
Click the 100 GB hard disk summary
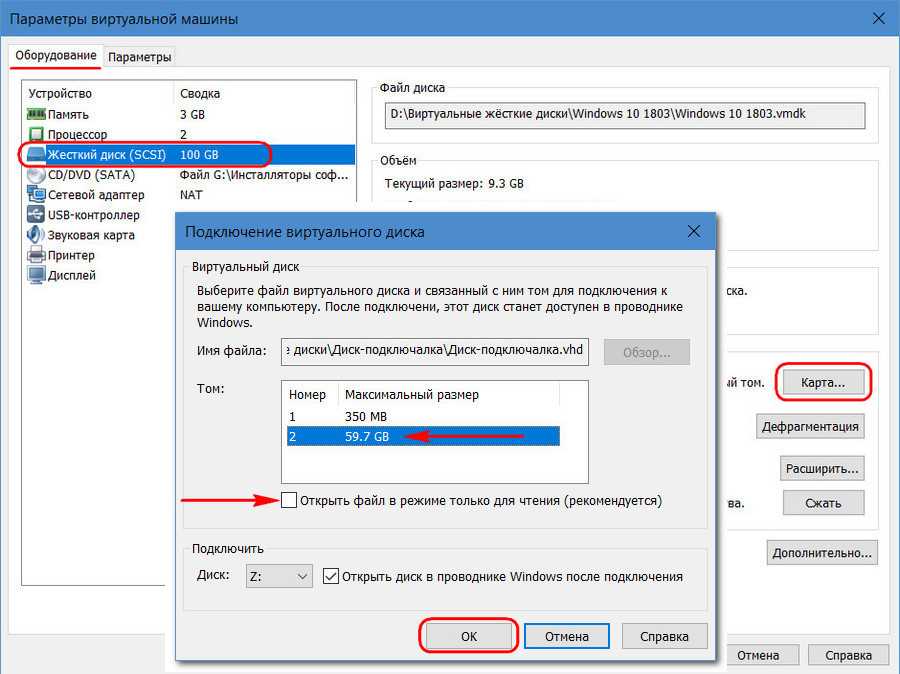199,154
